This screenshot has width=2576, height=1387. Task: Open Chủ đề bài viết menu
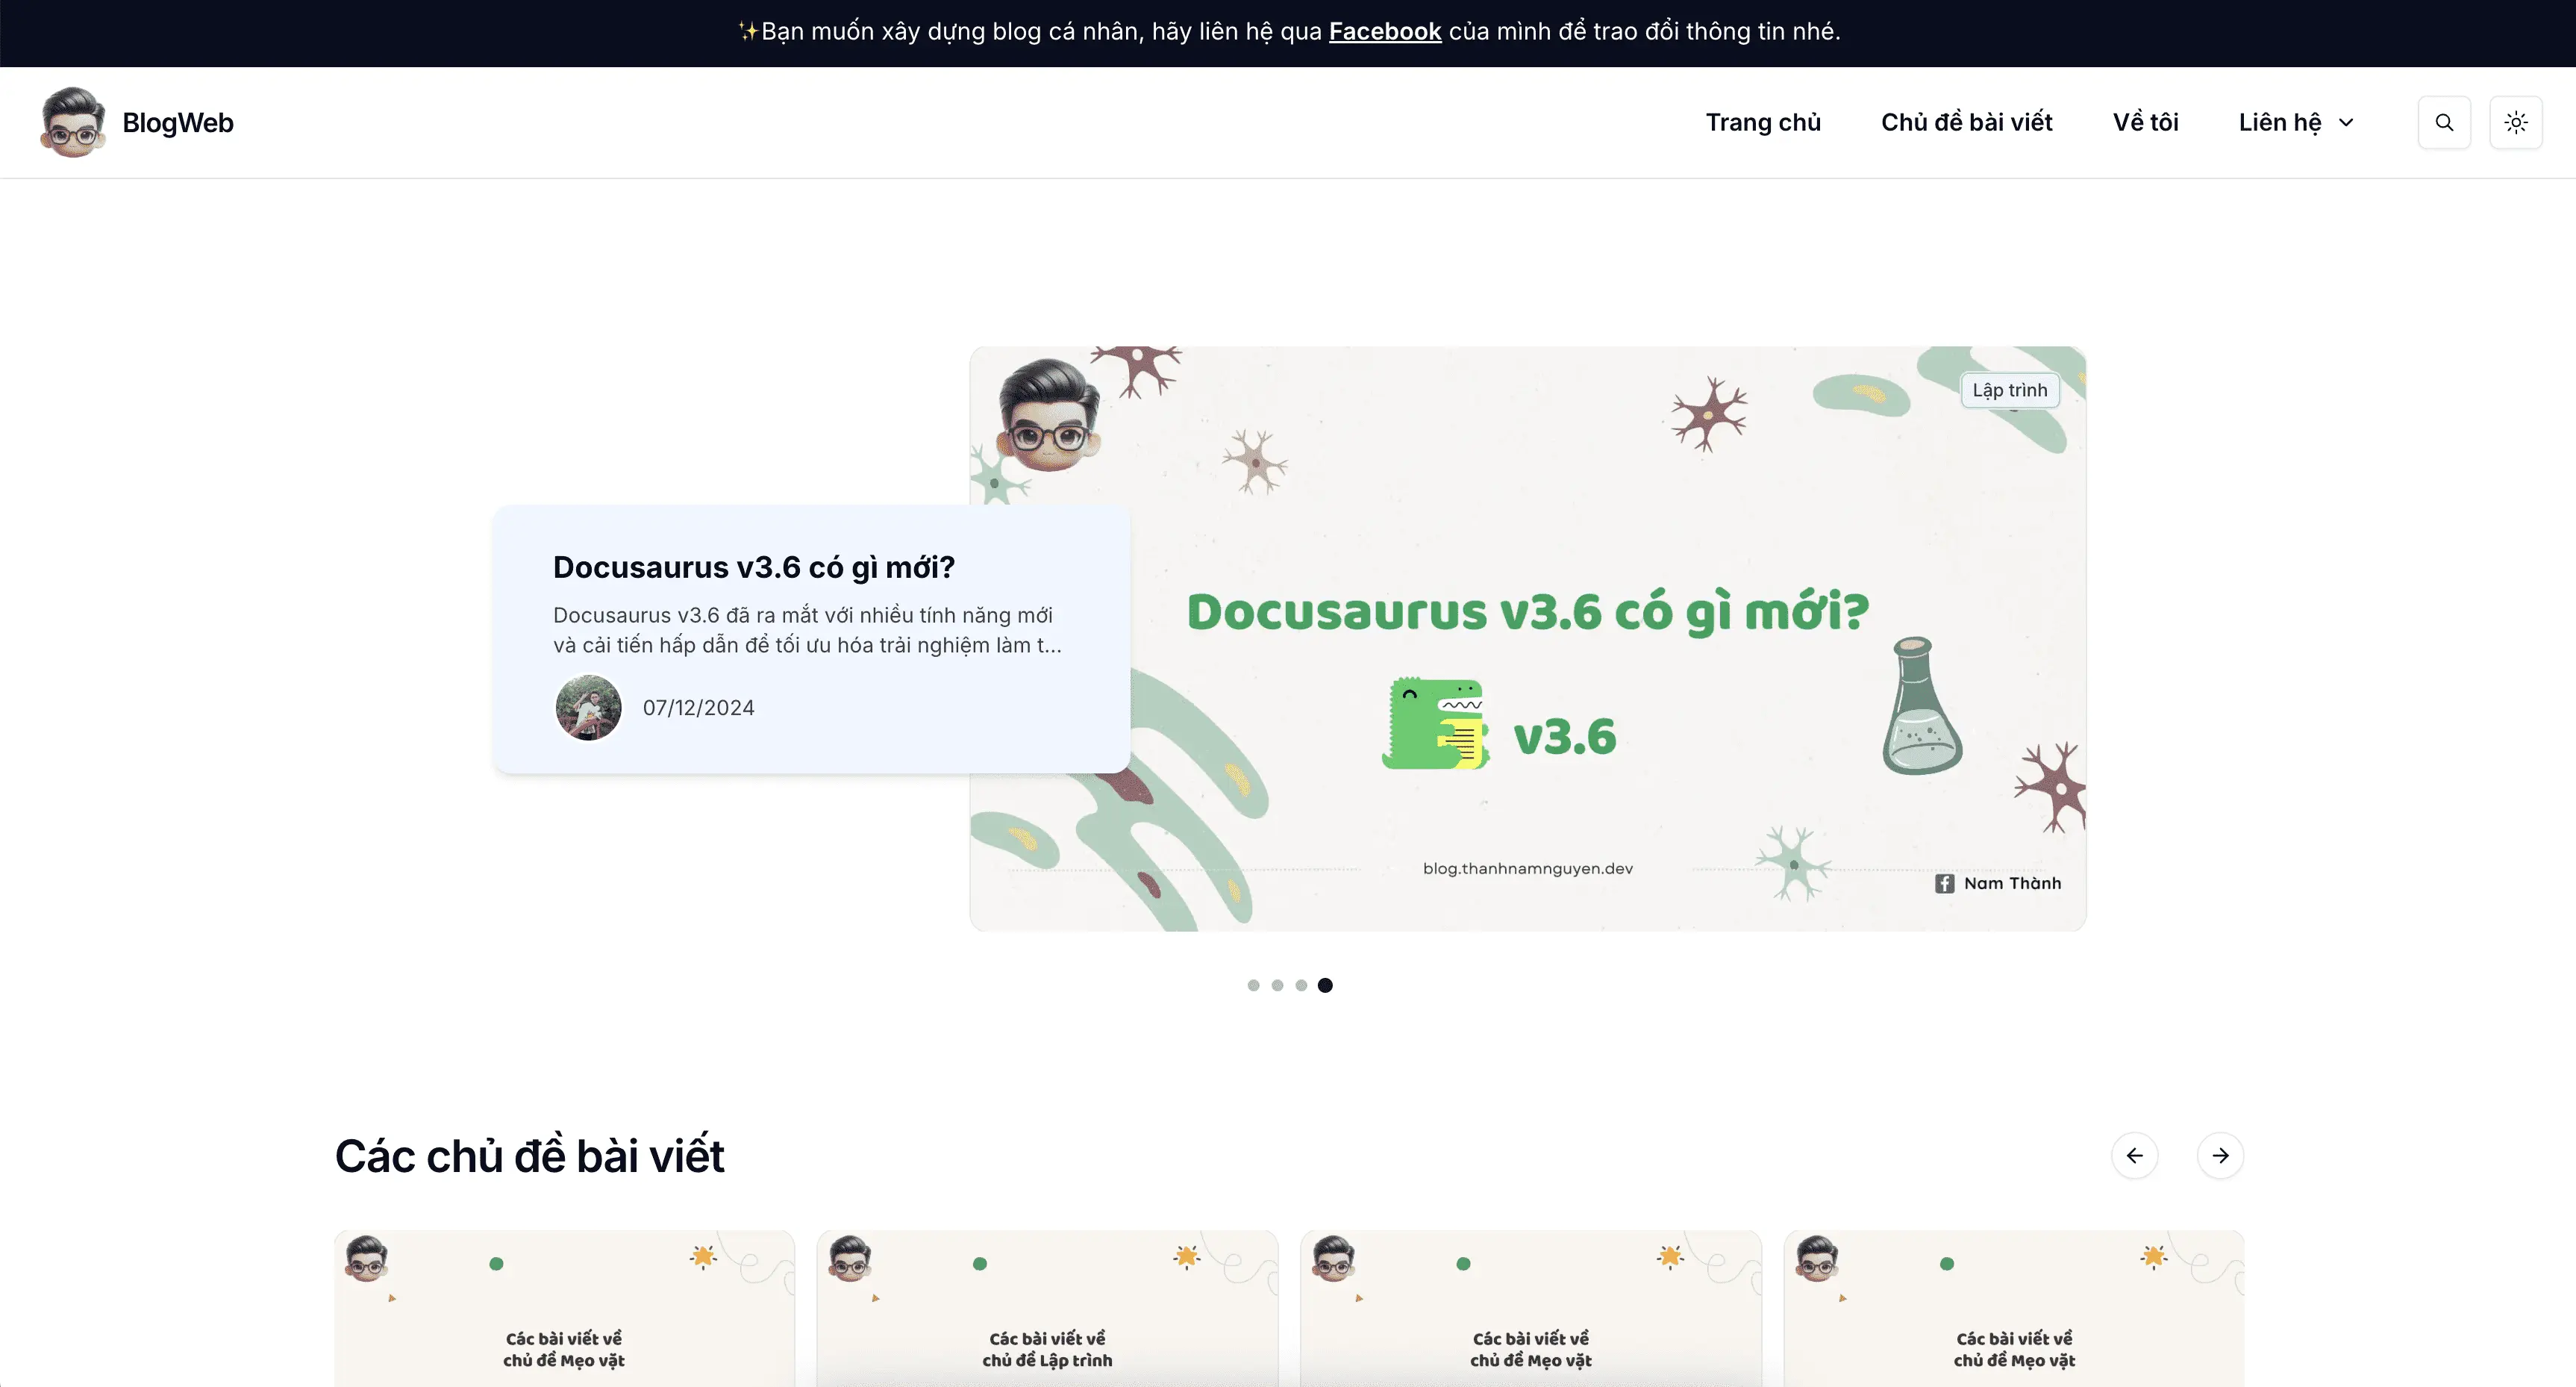tap(1965, 122)
